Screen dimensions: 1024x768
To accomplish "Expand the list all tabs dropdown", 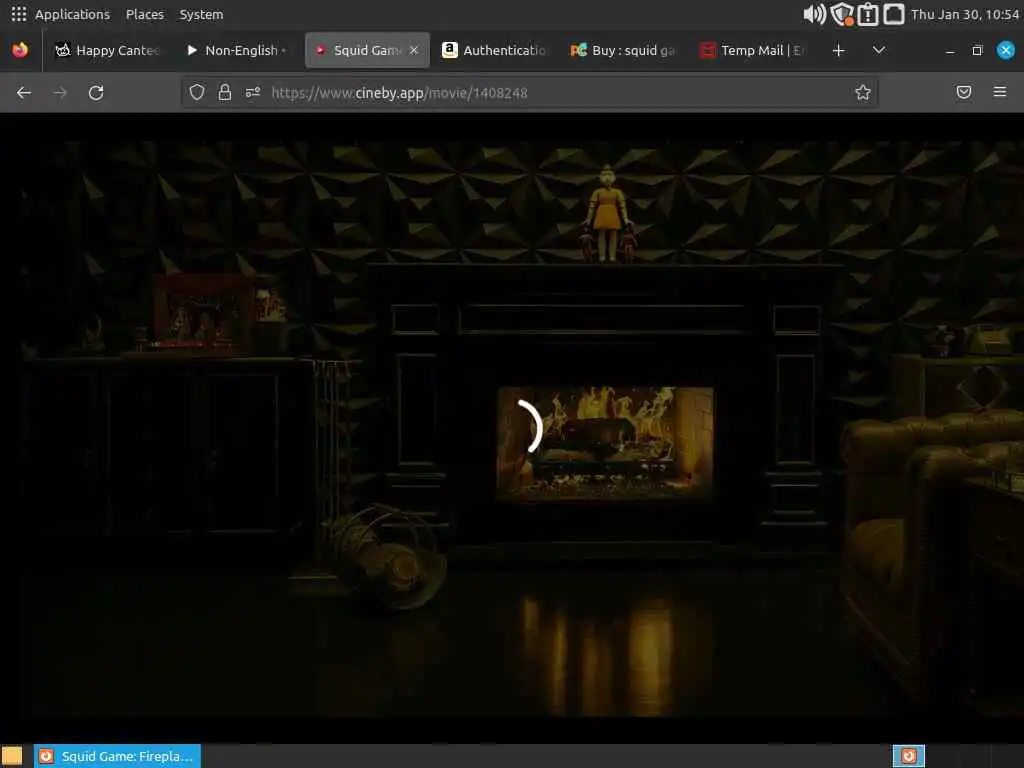I will point(879,50).
